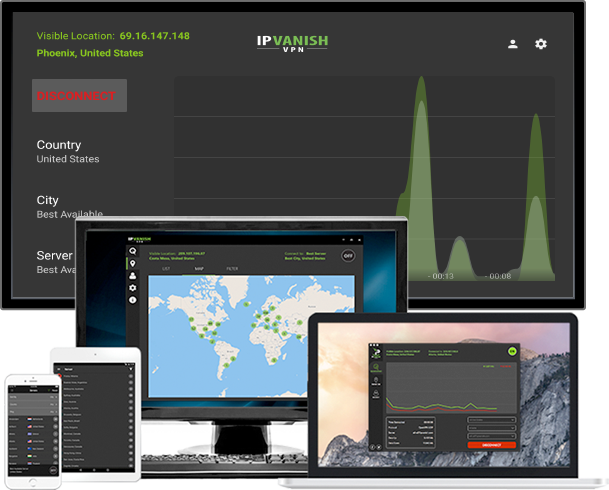Click the Phoenix, United States location text
This screenshot has width=609, height=490.
tap(90, 53)
